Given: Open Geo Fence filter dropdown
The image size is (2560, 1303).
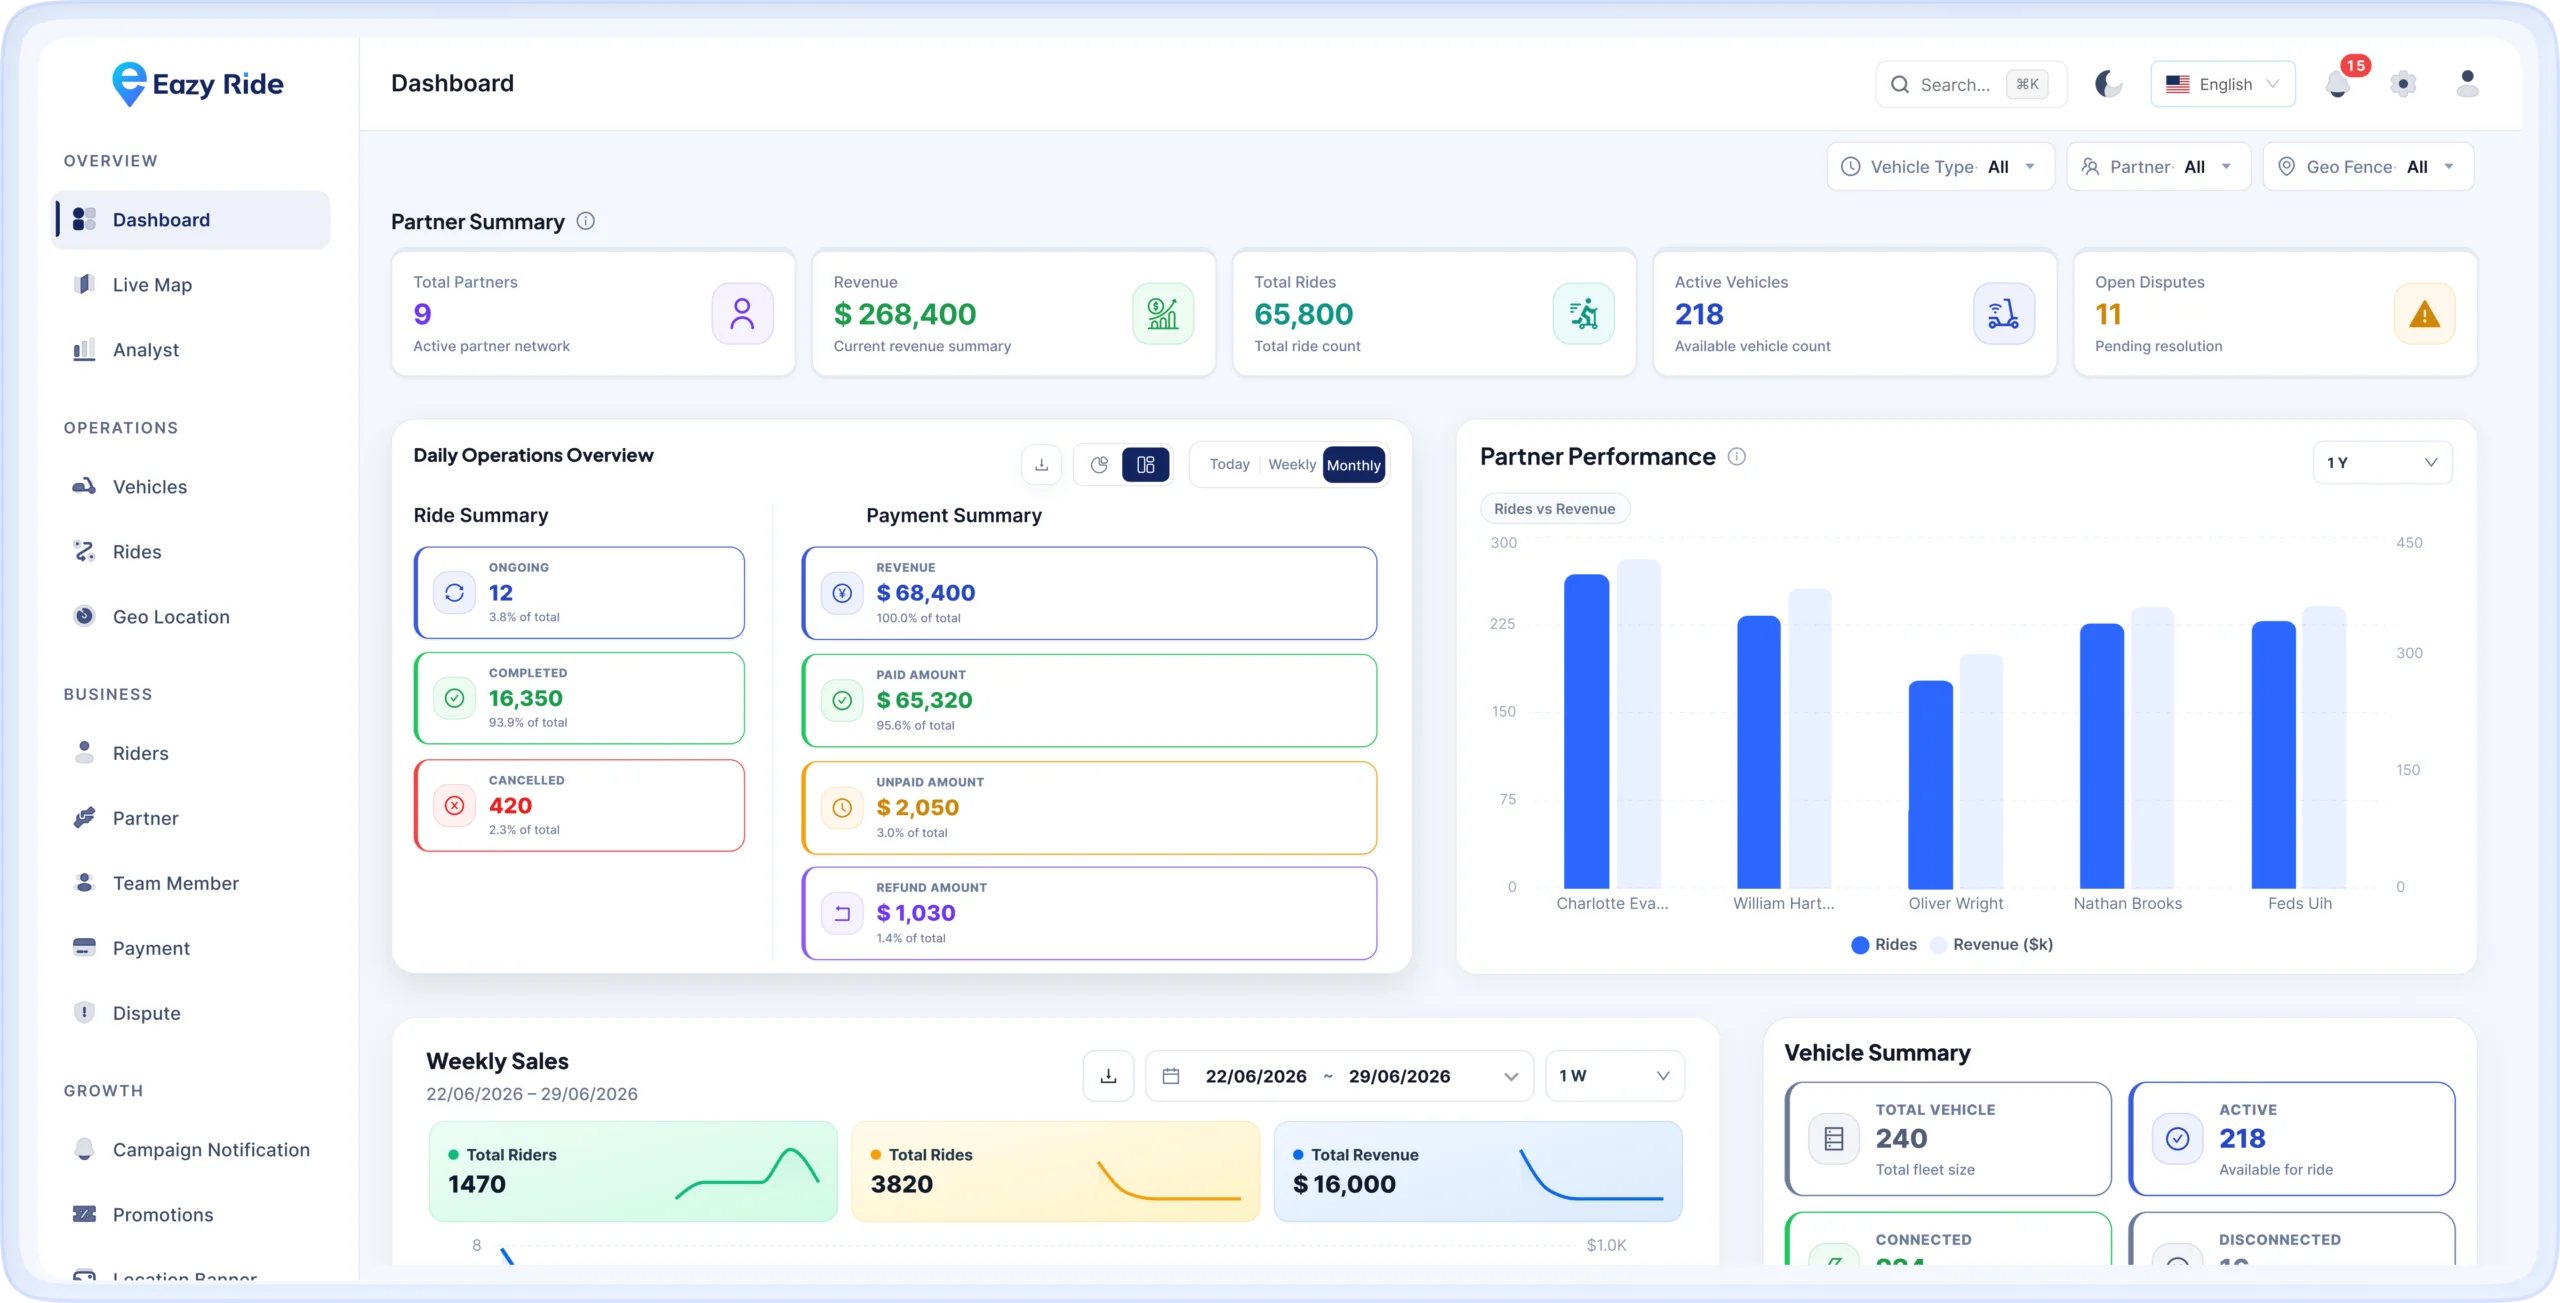Looking at the screenshot, I should (2368, 167).
